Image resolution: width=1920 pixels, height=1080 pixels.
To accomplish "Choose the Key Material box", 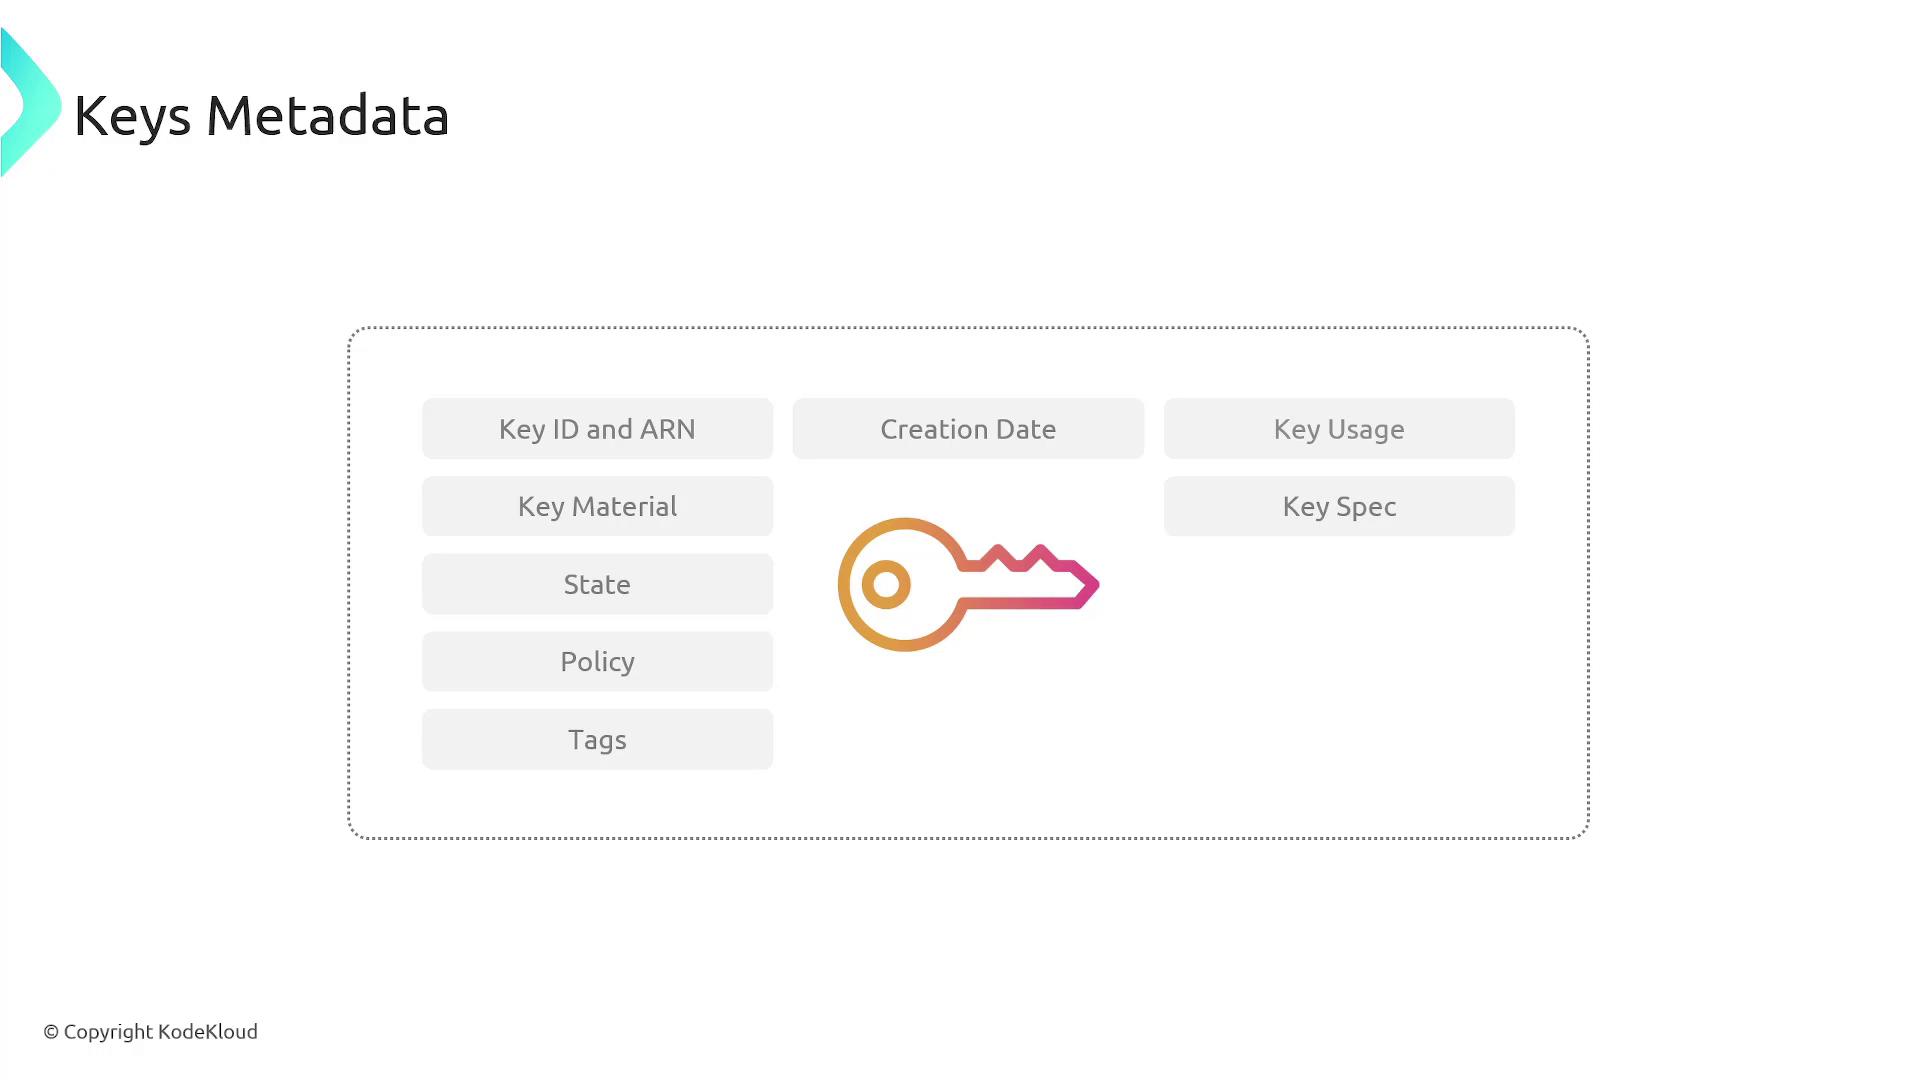I will [x=597, y=507].
